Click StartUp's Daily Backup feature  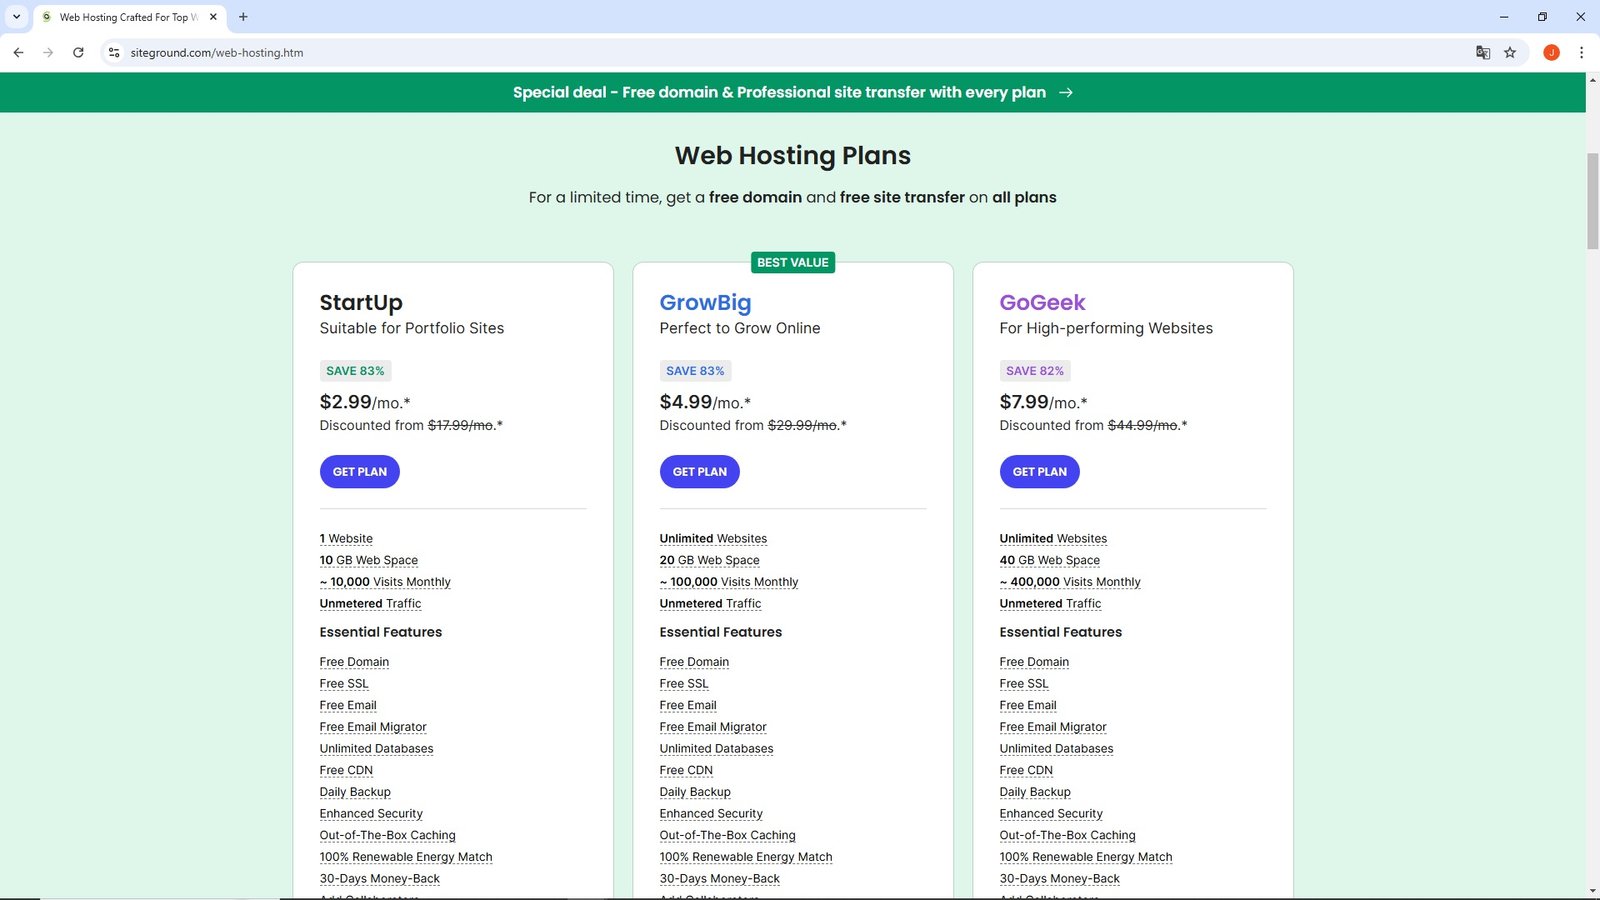click(355, 792)
